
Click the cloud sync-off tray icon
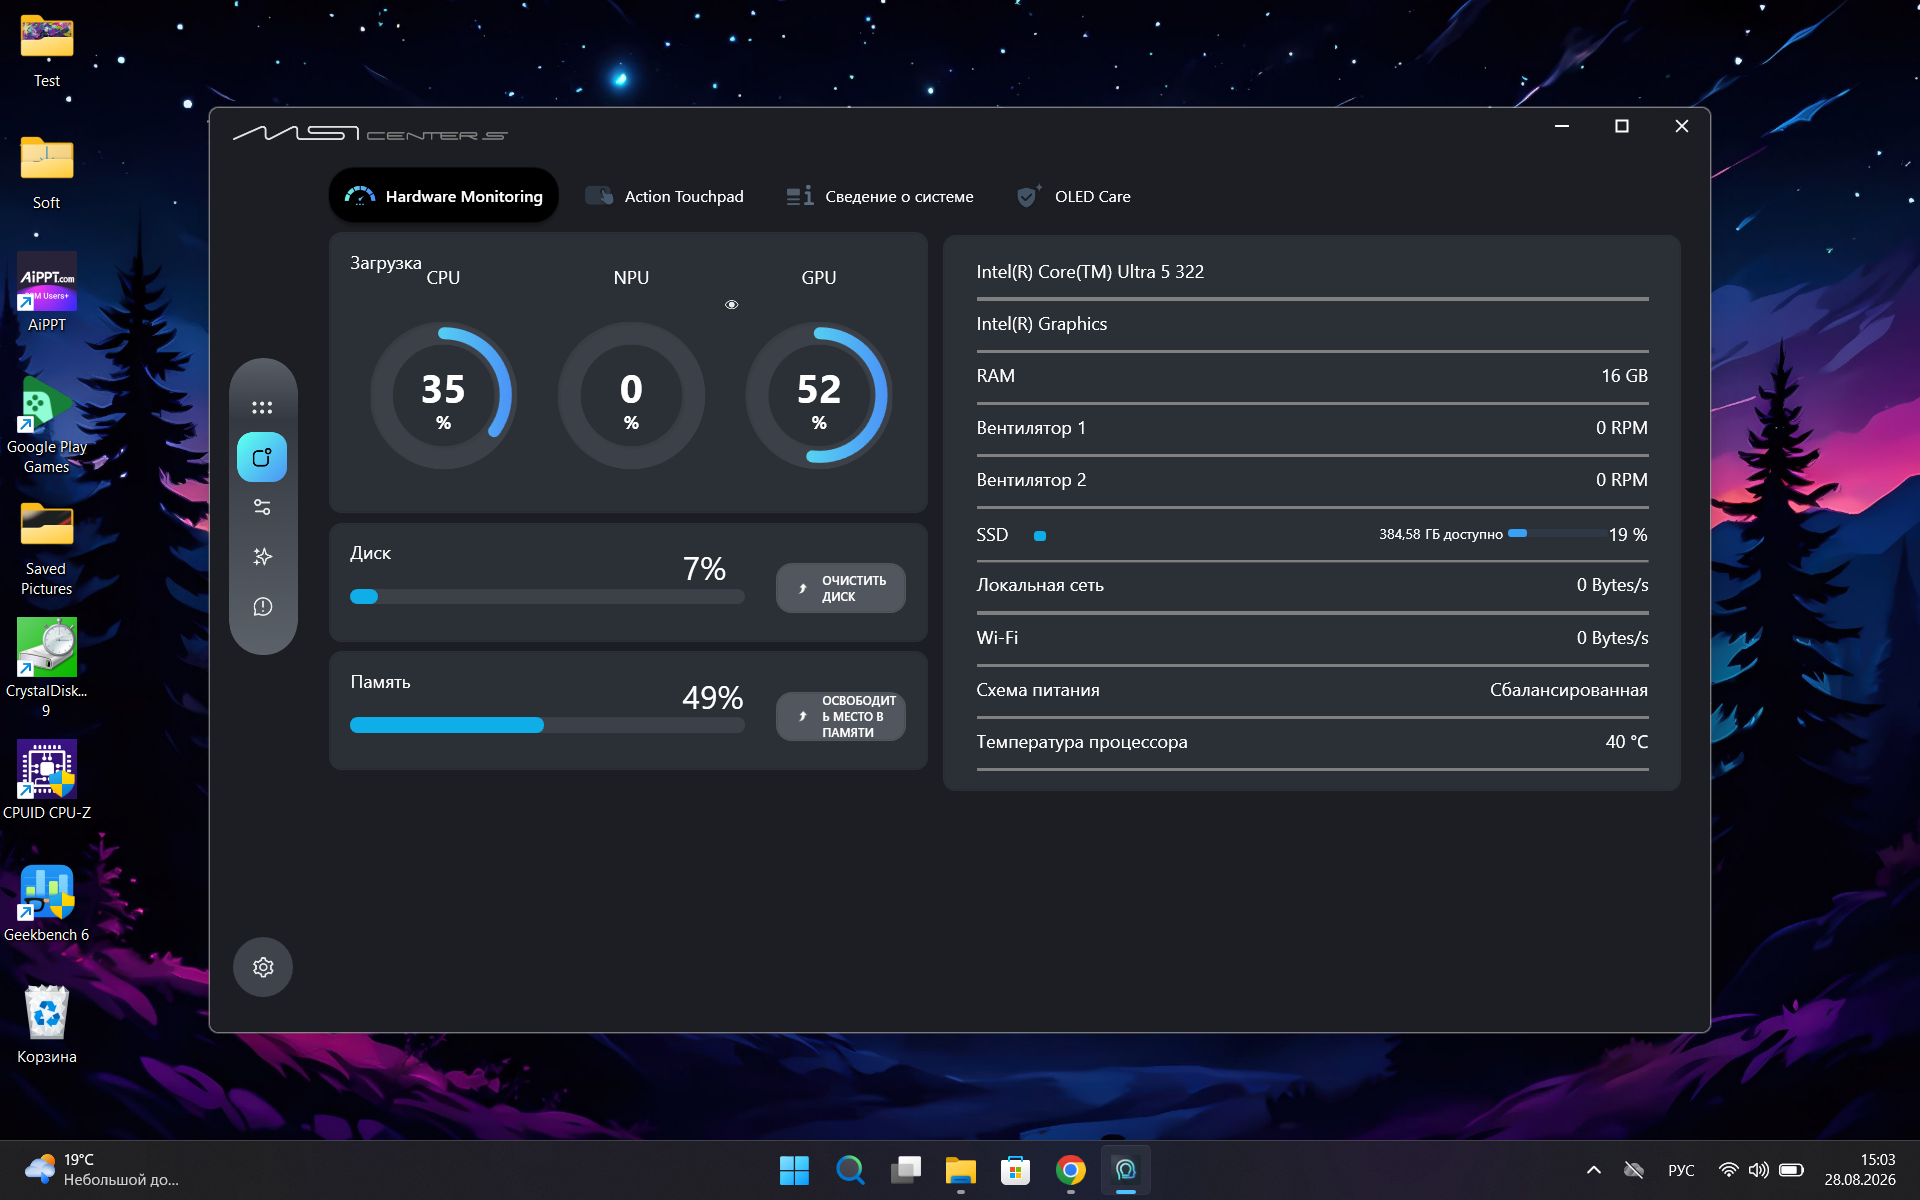pos(1634,1170)
